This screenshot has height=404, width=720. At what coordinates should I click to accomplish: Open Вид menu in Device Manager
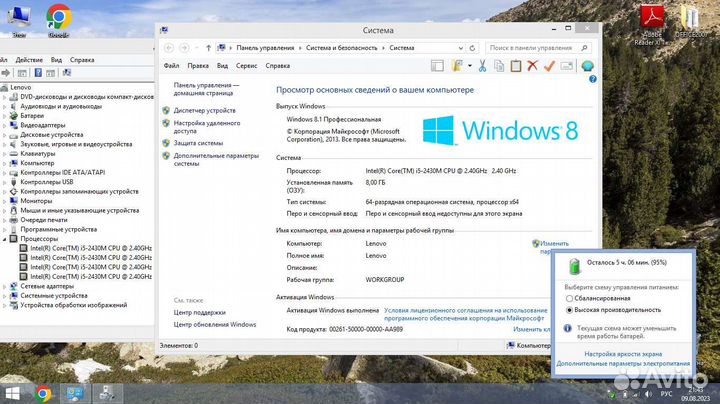click(x=56, y=60)
